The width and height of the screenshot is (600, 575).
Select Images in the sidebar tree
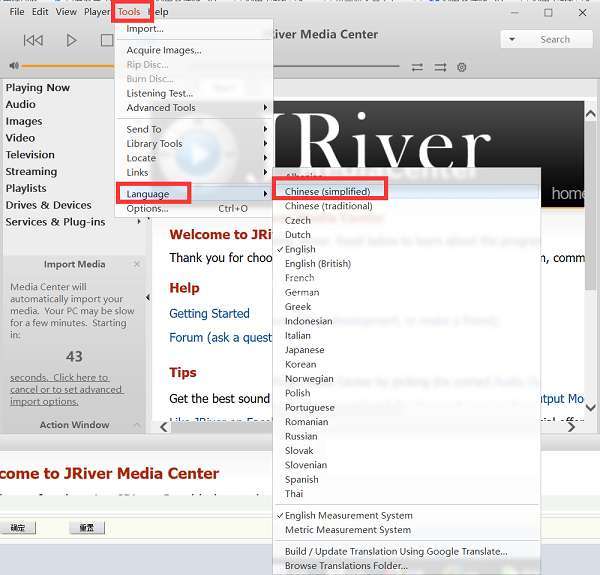[x=24, y=121]
